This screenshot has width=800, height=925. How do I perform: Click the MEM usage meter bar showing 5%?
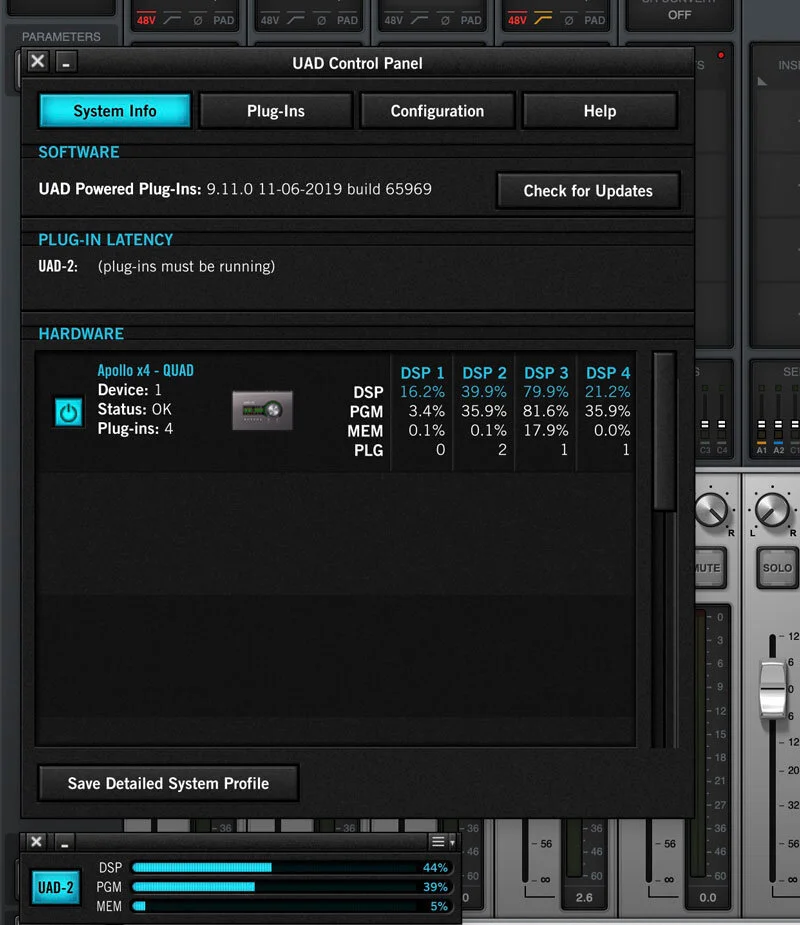click(x=292, y=906)
